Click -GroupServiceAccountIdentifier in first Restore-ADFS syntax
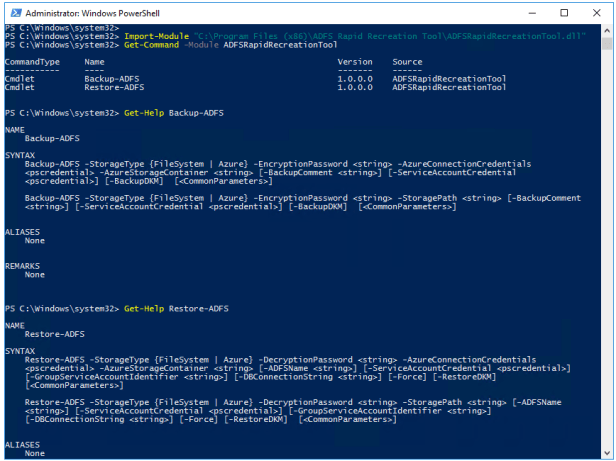The image size is (616, 461). (x=104, y=377)
